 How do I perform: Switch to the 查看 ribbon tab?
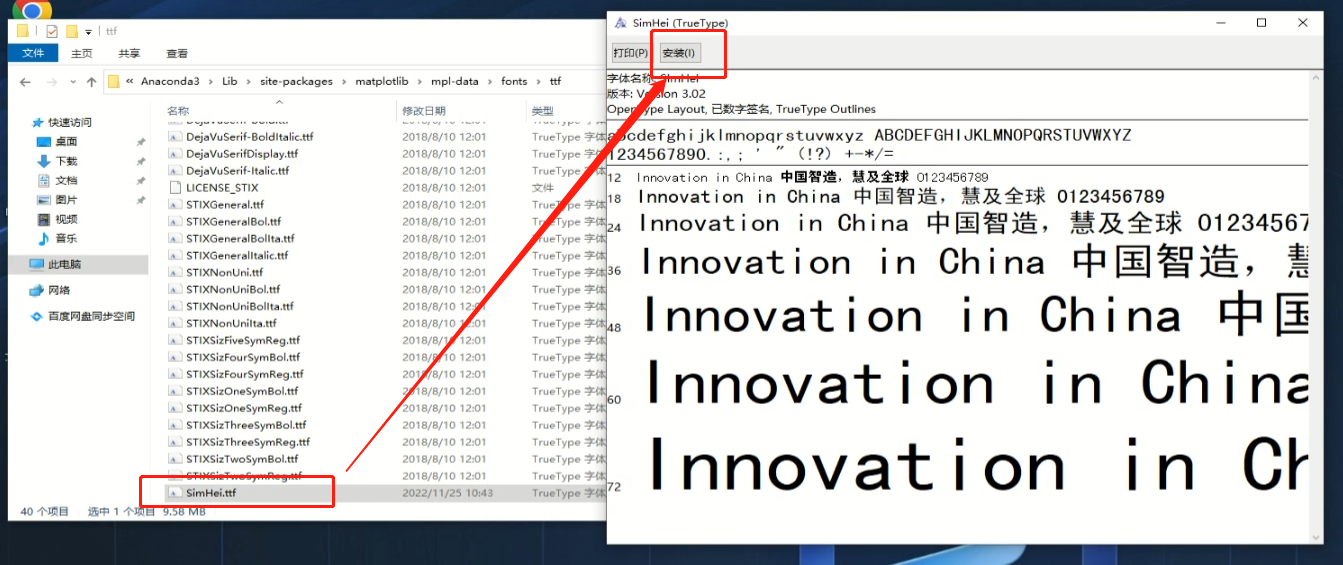point(177,53)
